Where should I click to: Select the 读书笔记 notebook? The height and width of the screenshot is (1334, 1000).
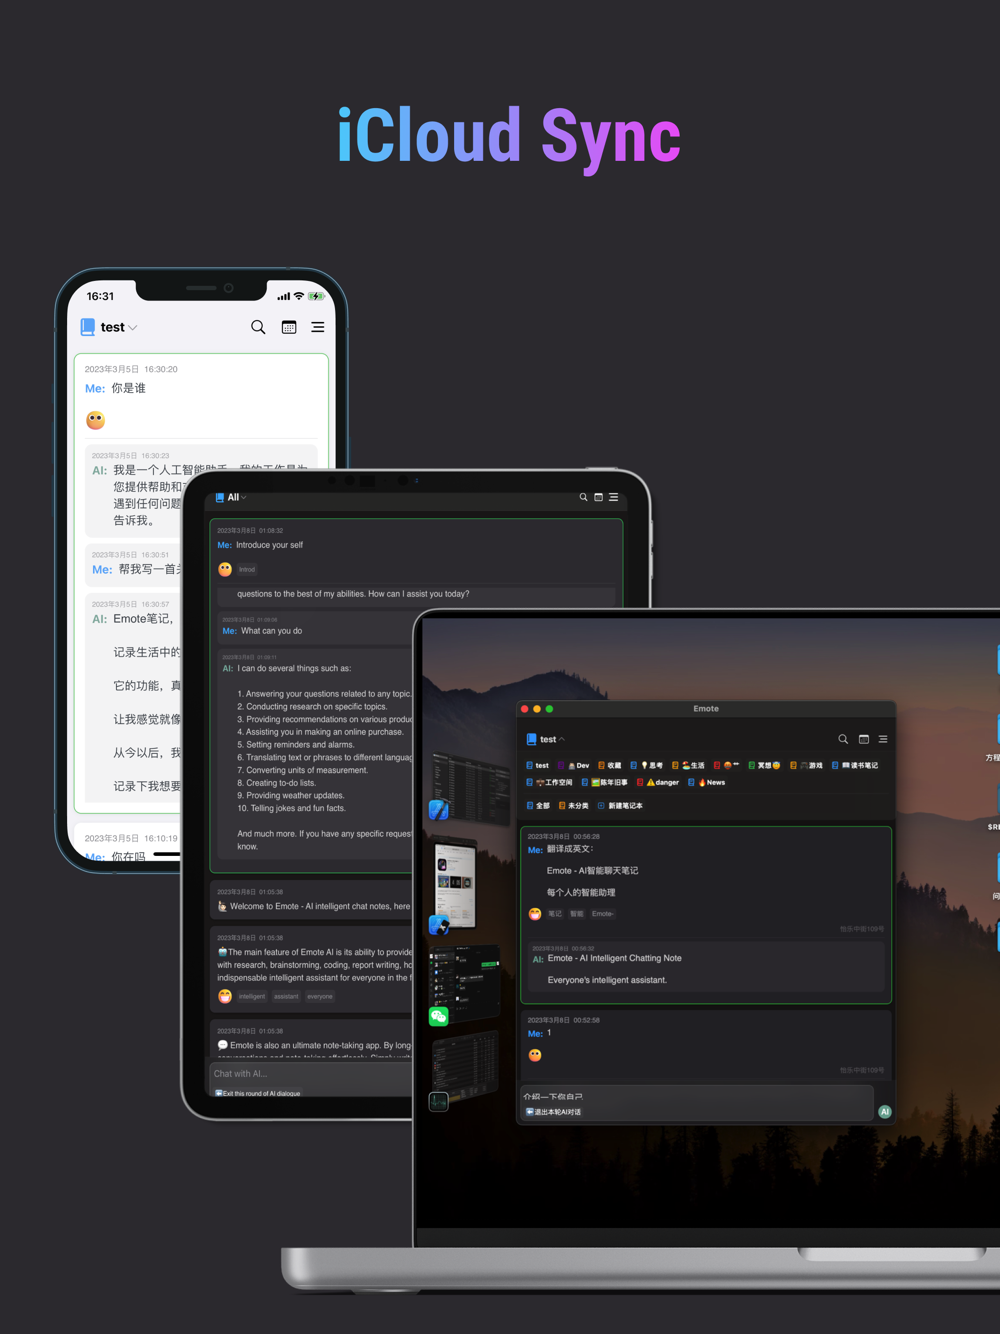click(x=855, y=765)
